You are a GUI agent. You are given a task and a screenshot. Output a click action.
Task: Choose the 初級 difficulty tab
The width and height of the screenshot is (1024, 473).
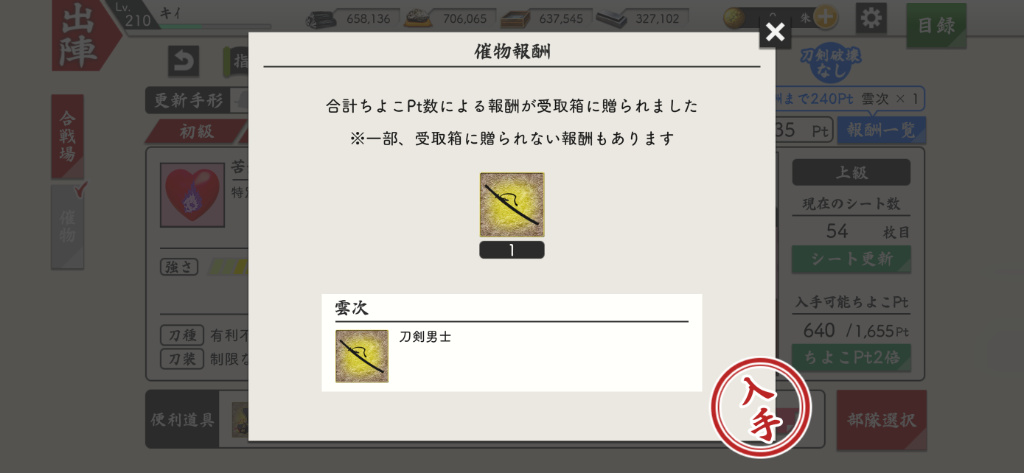[x=196, y=131]
